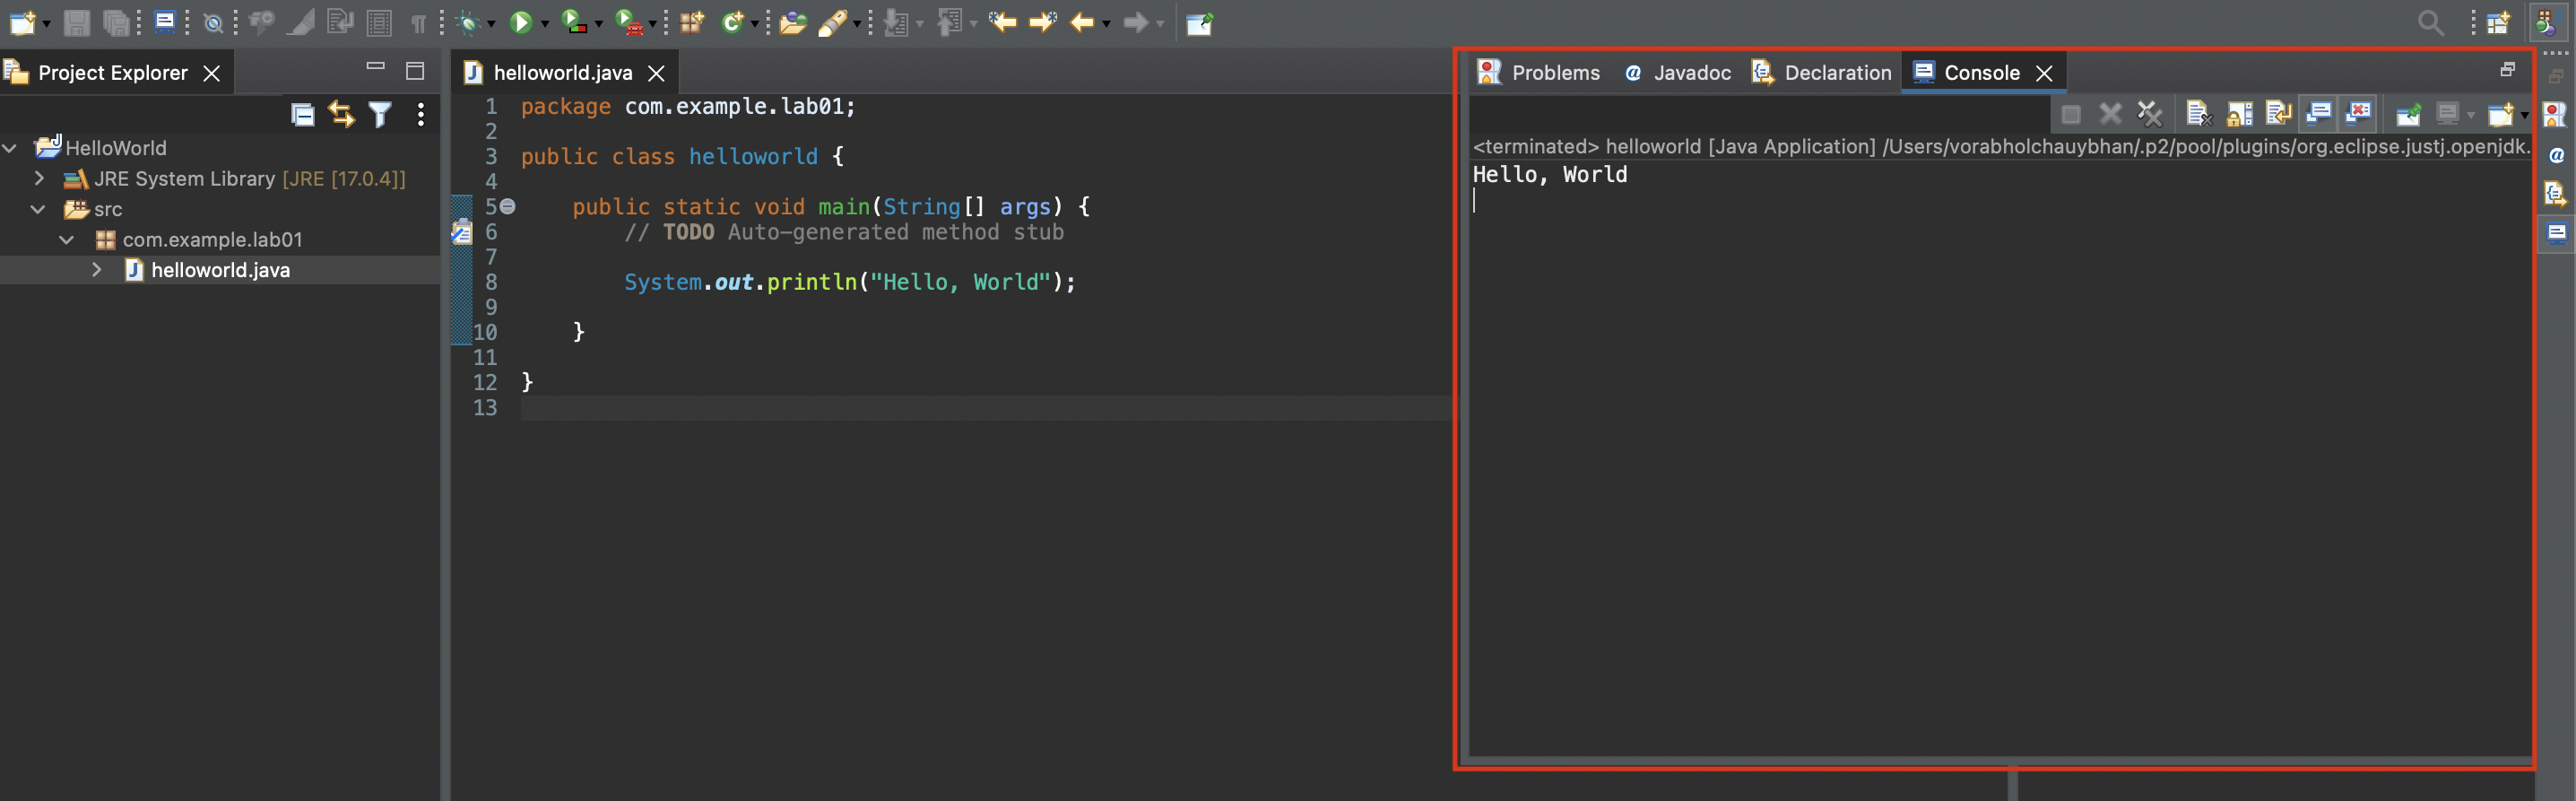Open Project Explorer filter icon
The image size is (2576, 801).
click(x=380, y=115)
